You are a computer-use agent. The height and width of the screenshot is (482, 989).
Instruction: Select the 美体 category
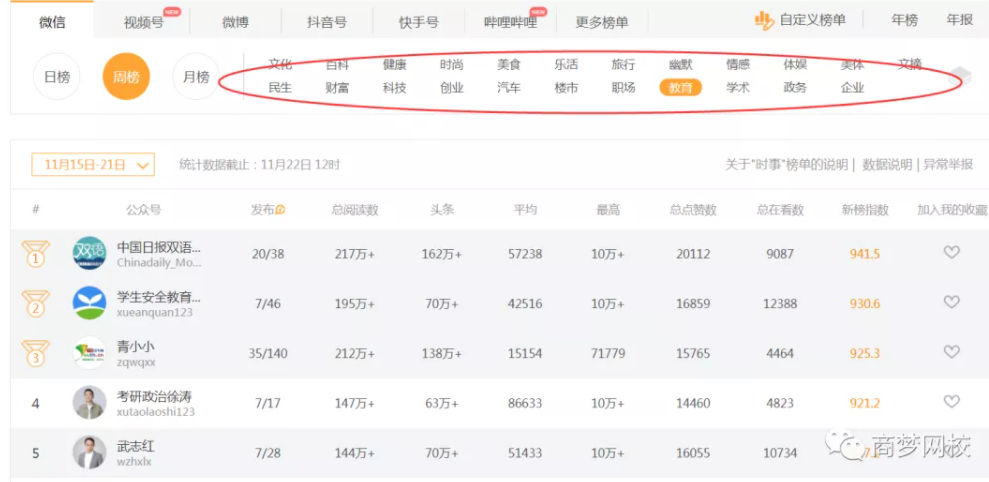coord(852,64)
